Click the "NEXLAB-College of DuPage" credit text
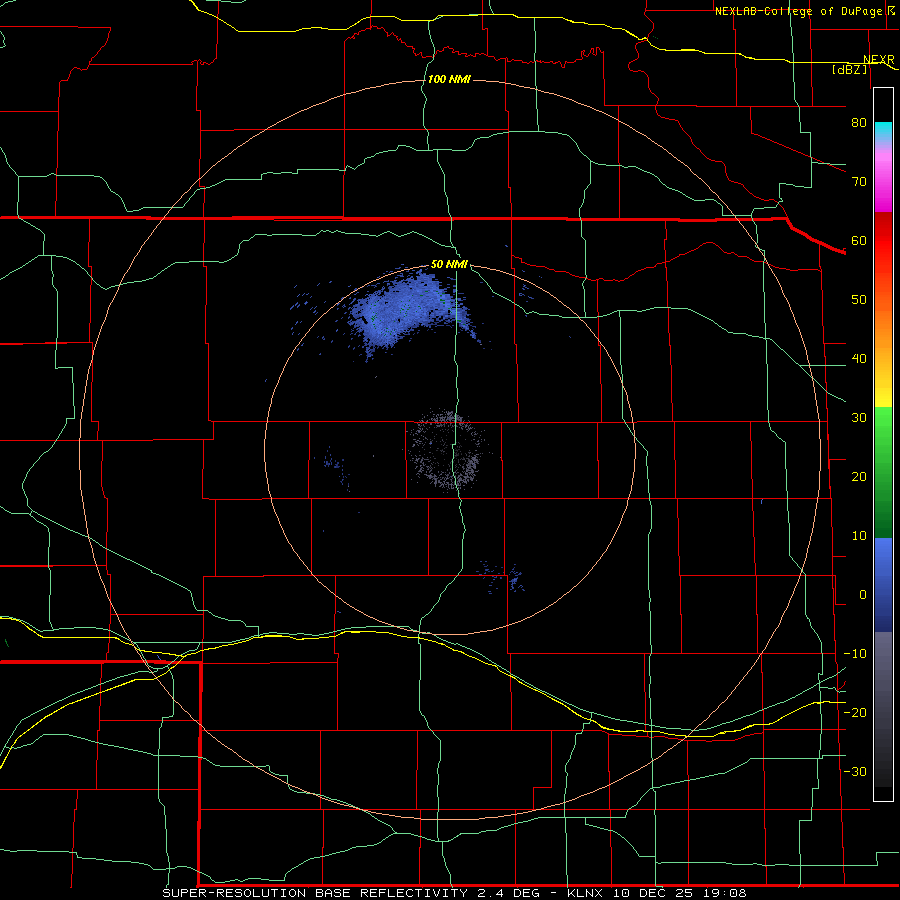Image resolution: width=900 pixels, height=900 pixels. (799, 11)
